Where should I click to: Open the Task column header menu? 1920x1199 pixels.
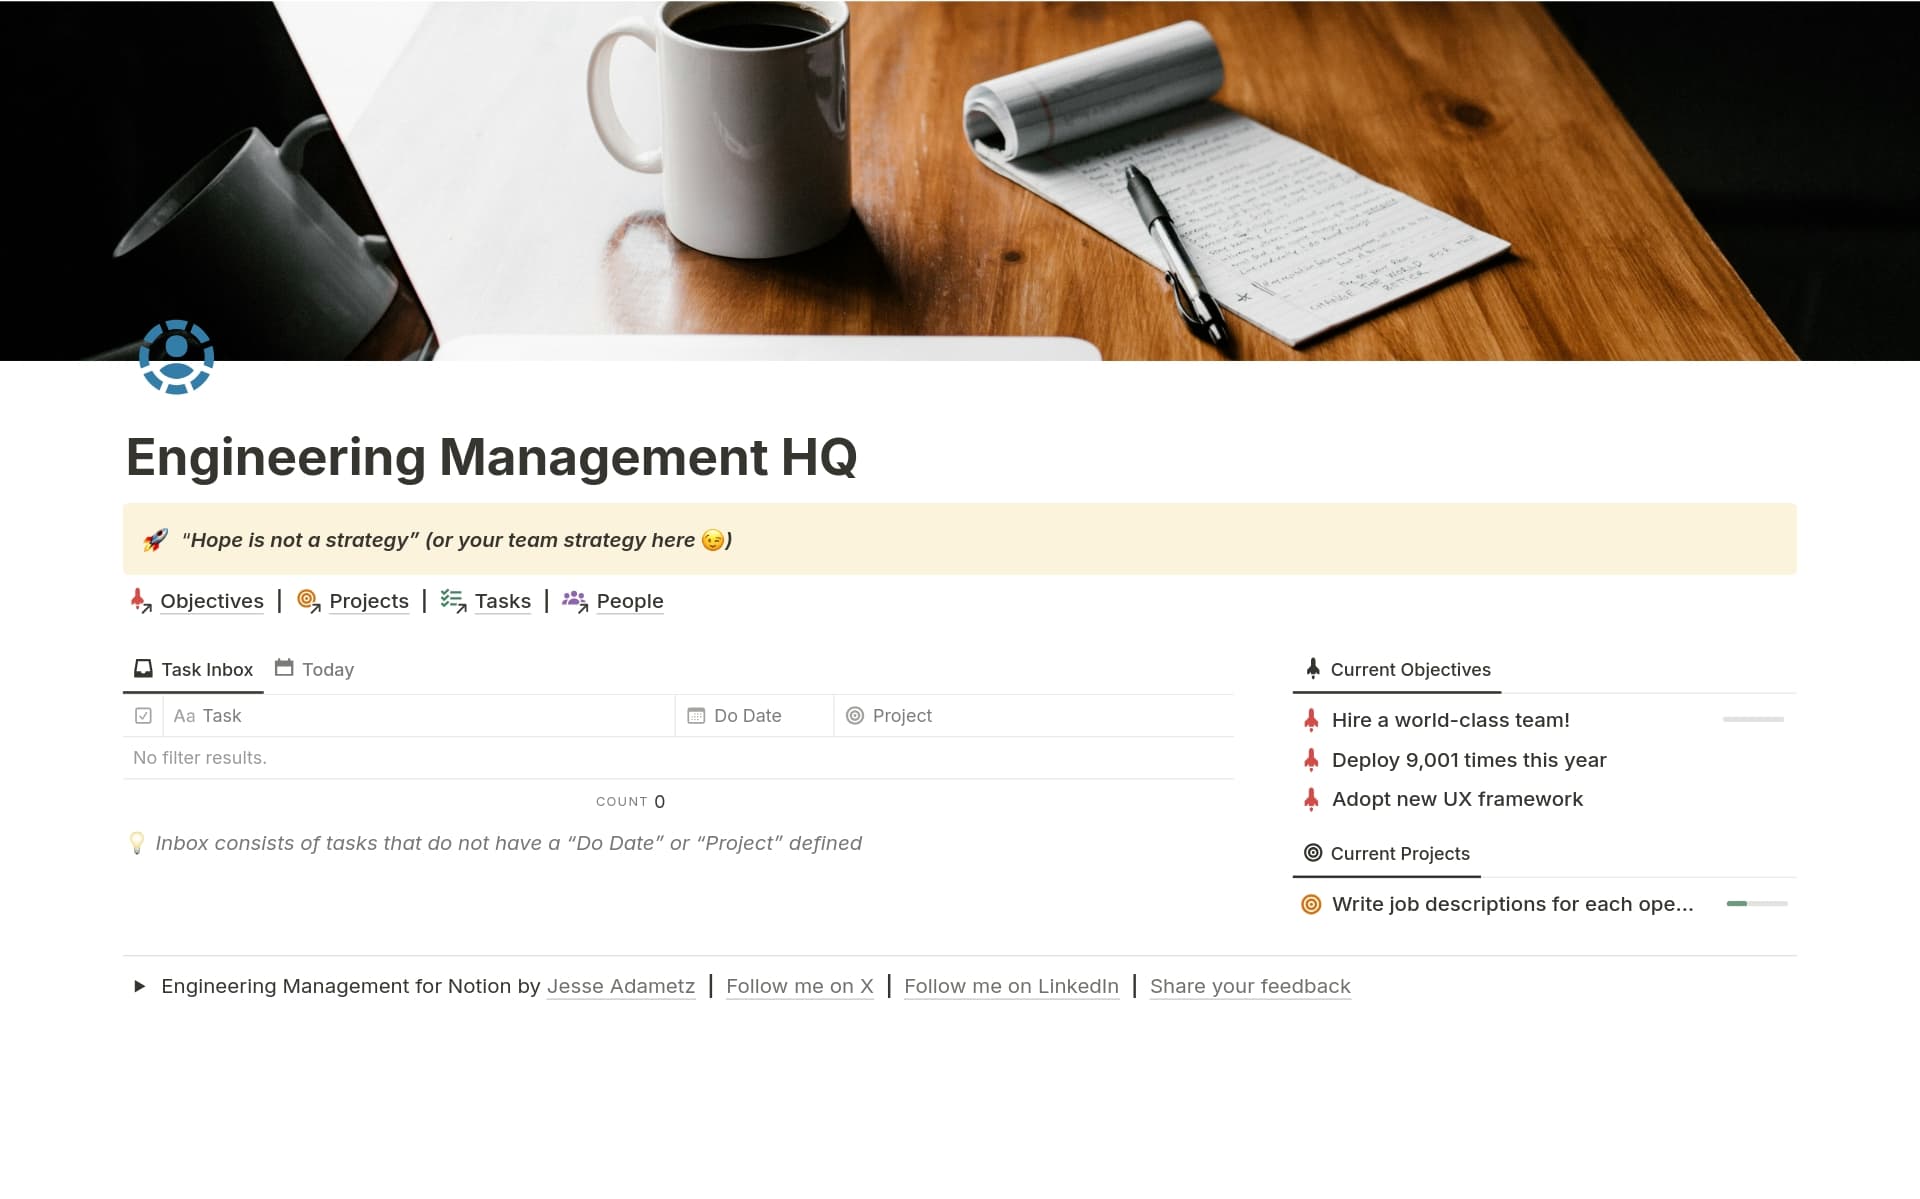point(221,716)
